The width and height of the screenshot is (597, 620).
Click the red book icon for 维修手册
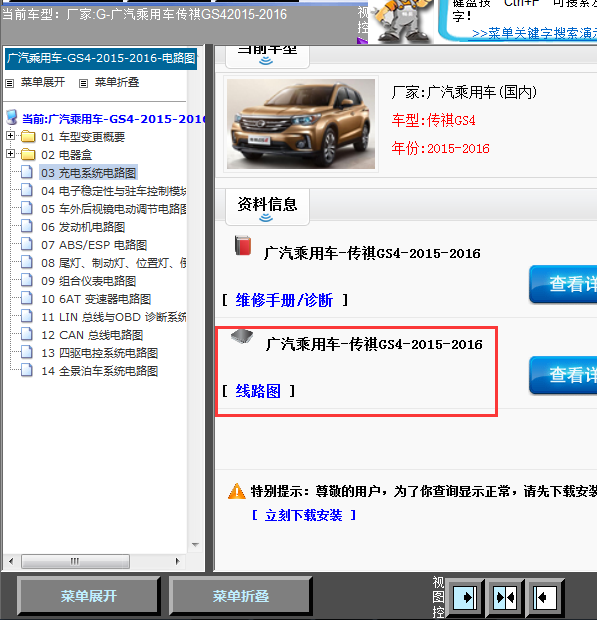[x=243, y=246]
